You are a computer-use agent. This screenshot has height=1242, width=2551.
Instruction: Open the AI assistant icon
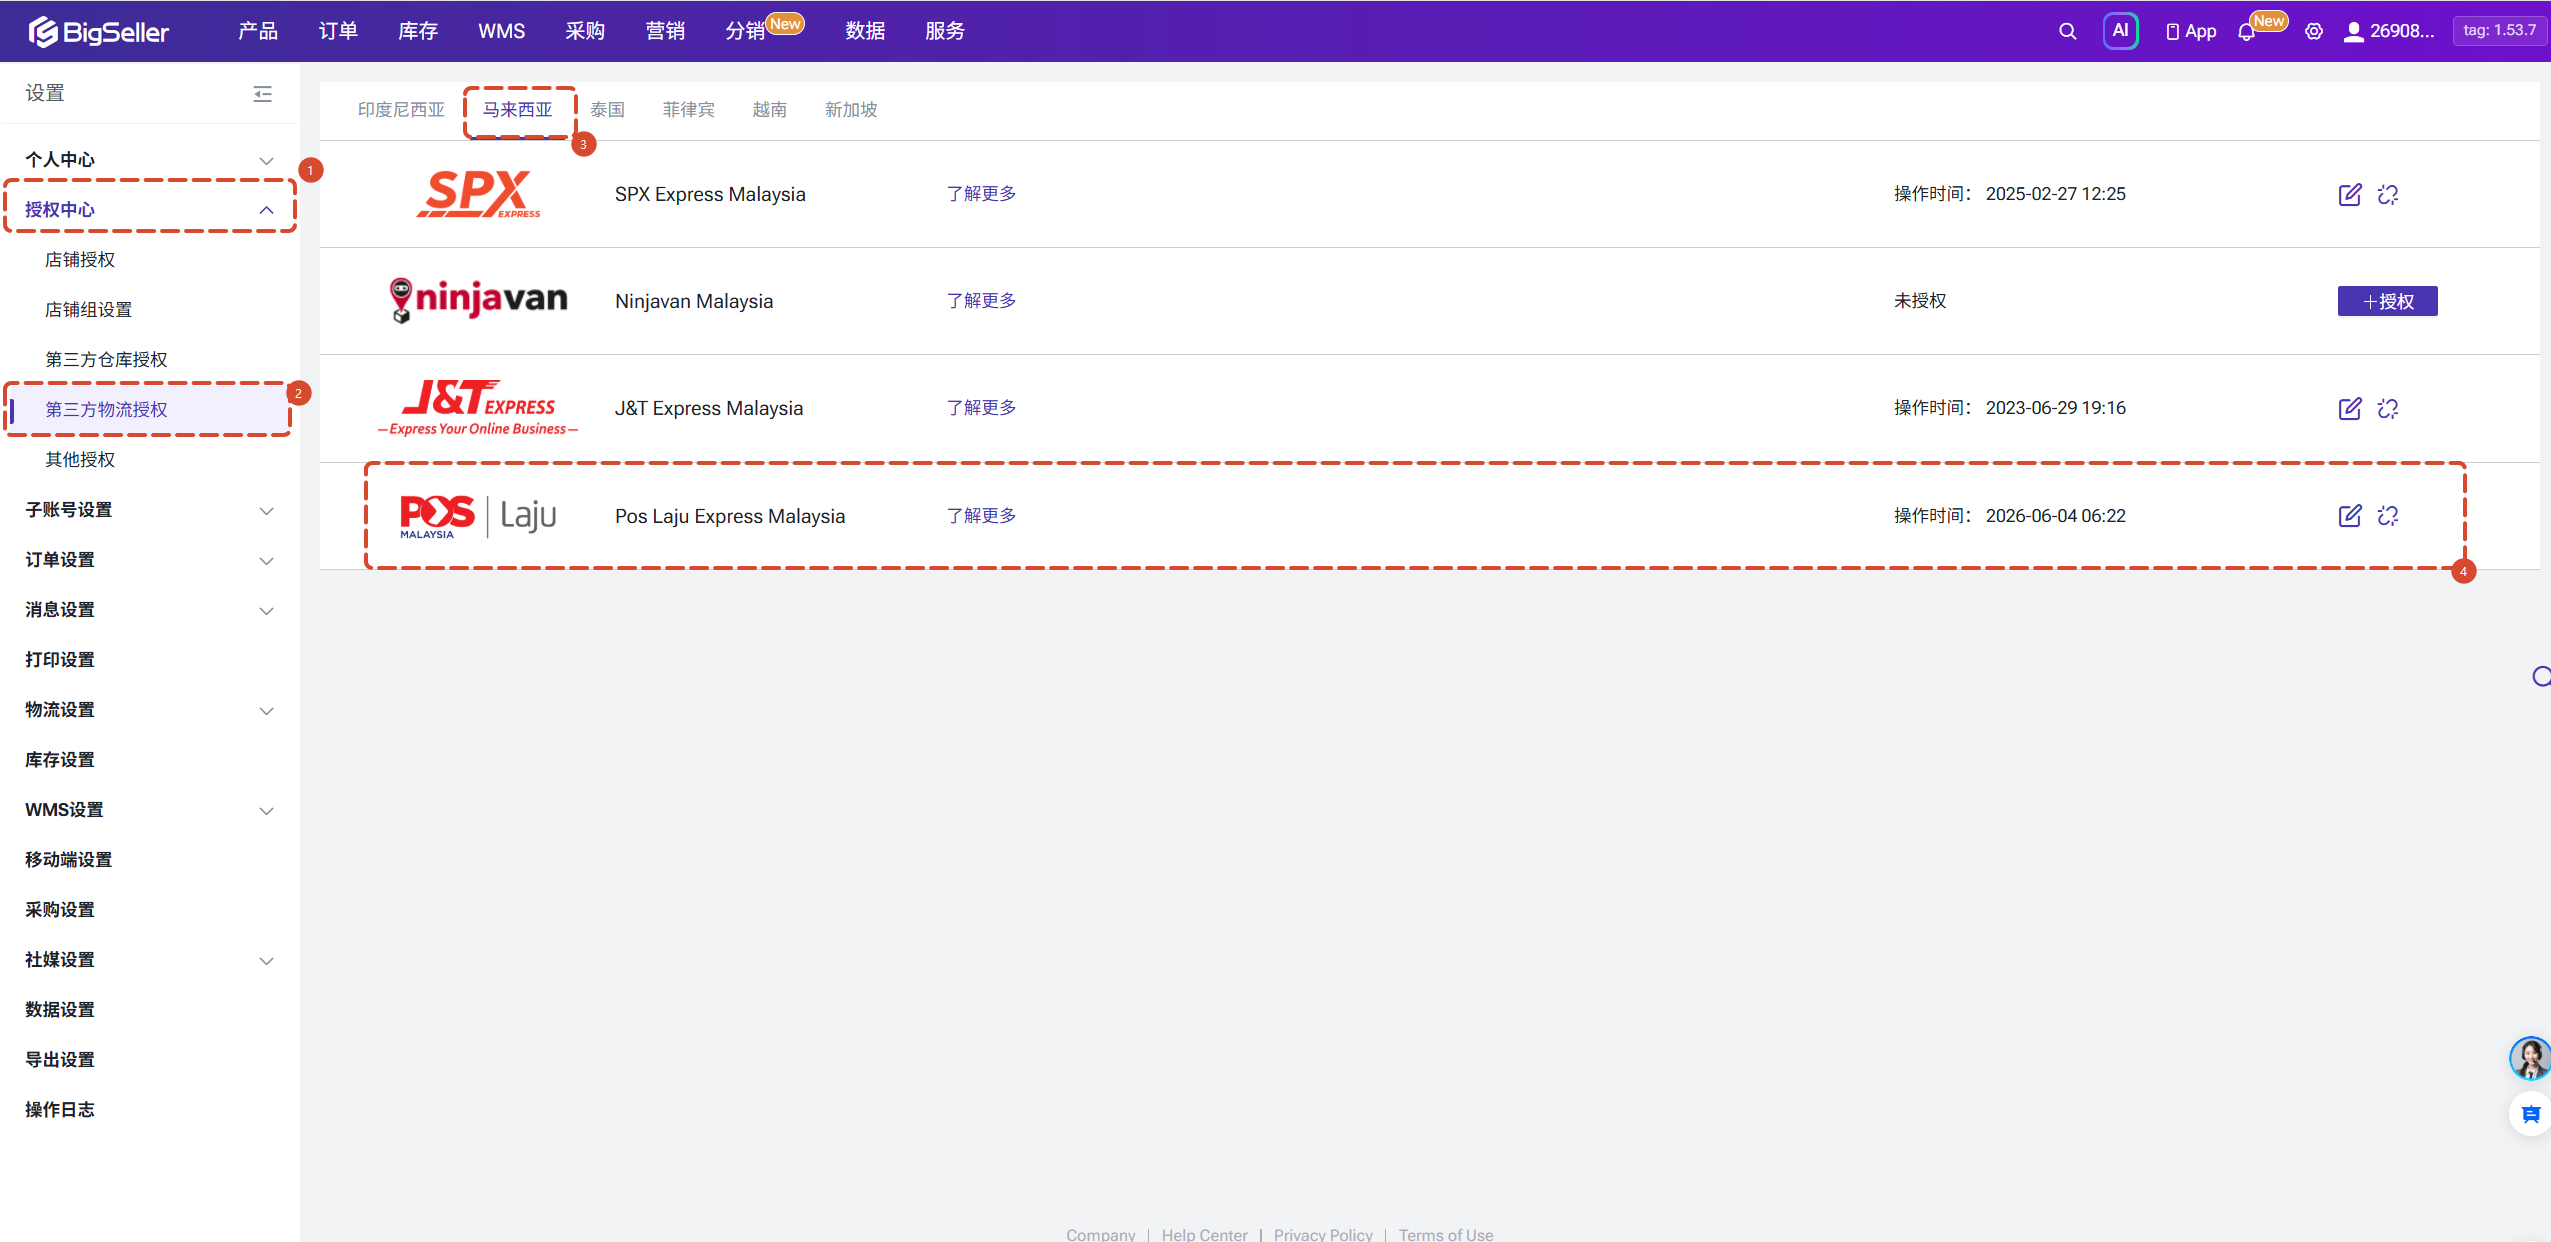pyautogui.click(x=2120, y=31)
